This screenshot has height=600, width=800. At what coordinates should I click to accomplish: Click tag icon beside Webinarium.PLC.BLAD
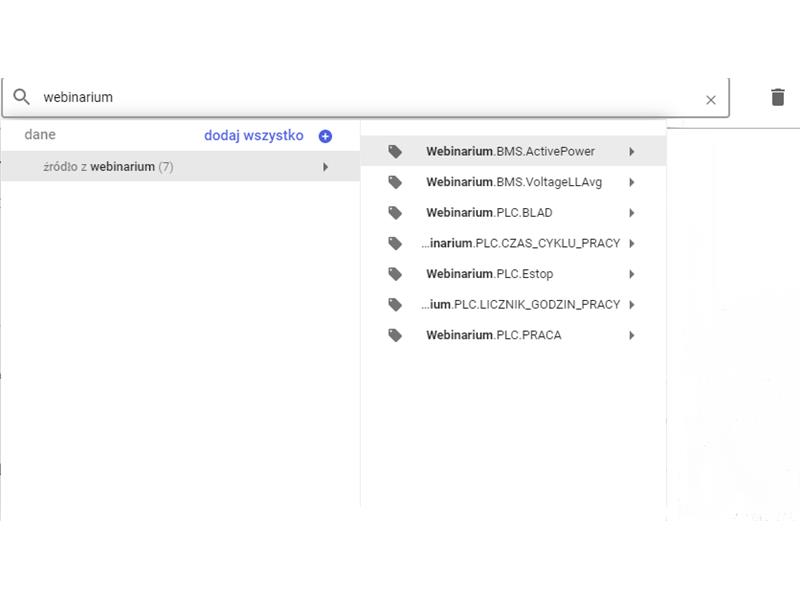(395, 213)
